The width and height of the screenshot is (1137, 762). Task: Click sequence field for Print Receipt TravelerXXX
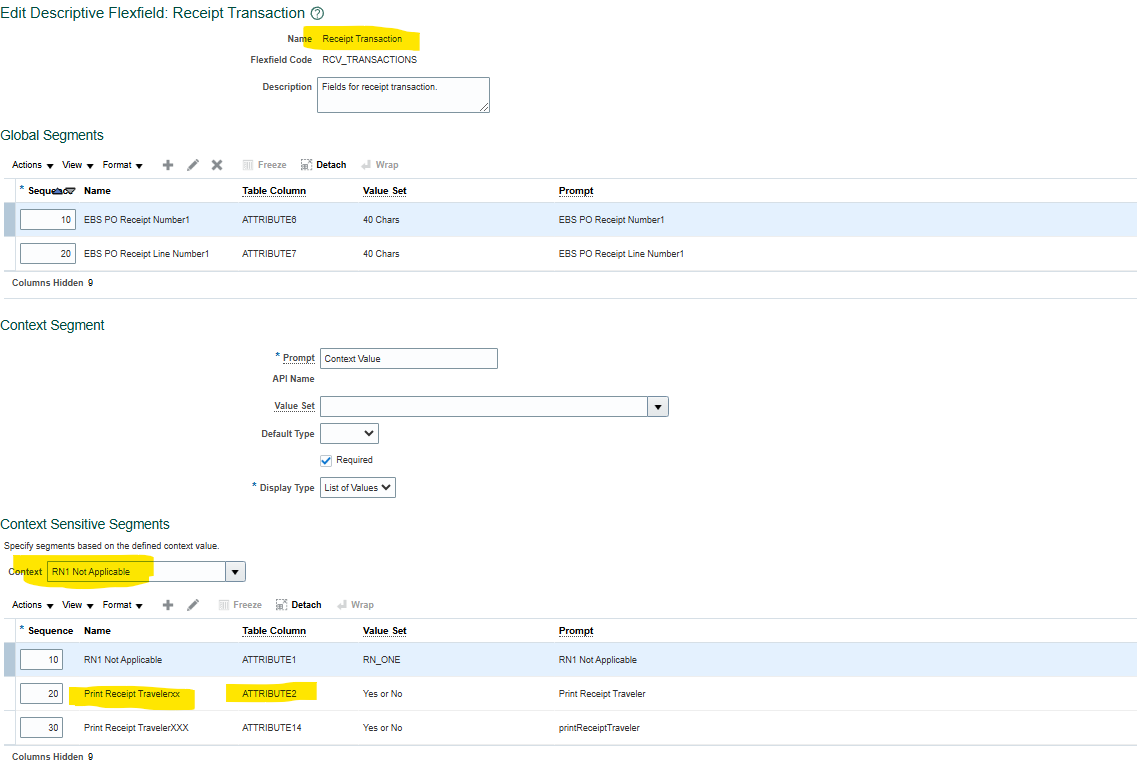click(x=41, y=728)
